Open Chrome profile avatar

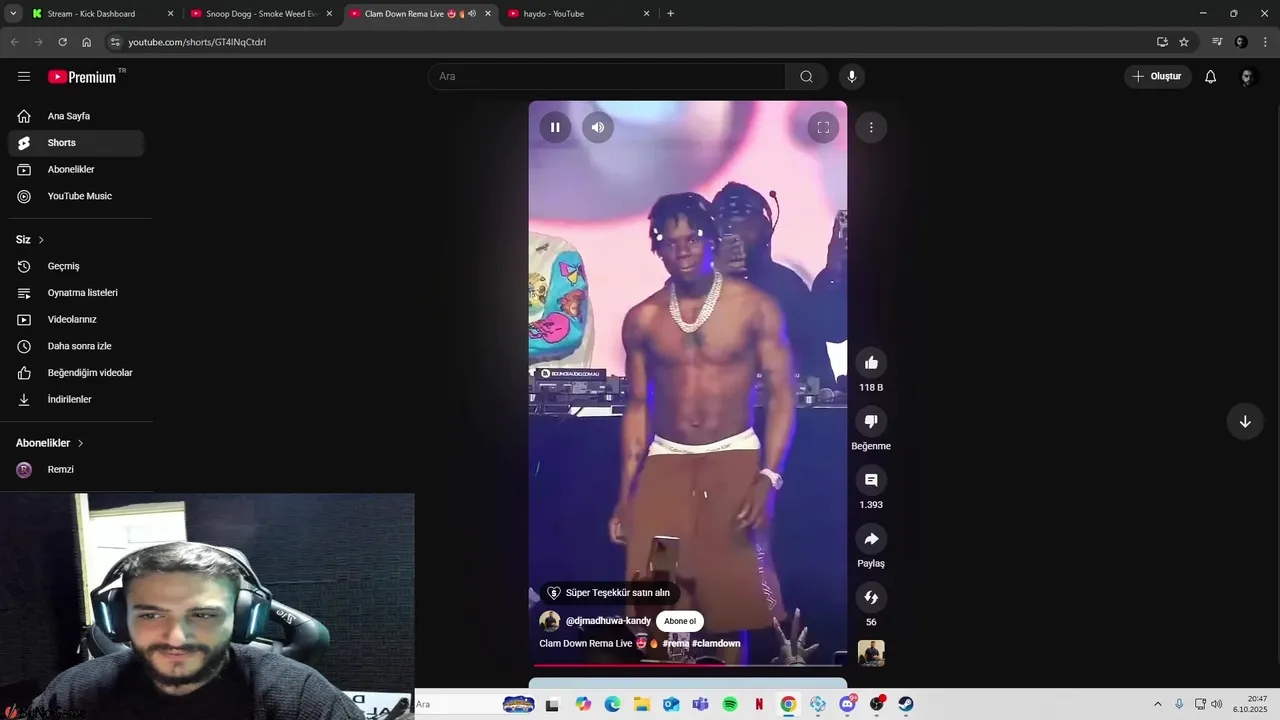pyautogui.click(x=1241, y=42)
